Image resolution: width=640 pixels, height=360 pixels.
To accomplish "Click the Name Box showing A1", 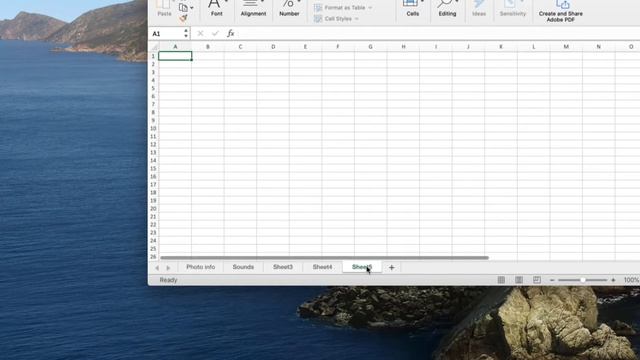I will 166,33.
